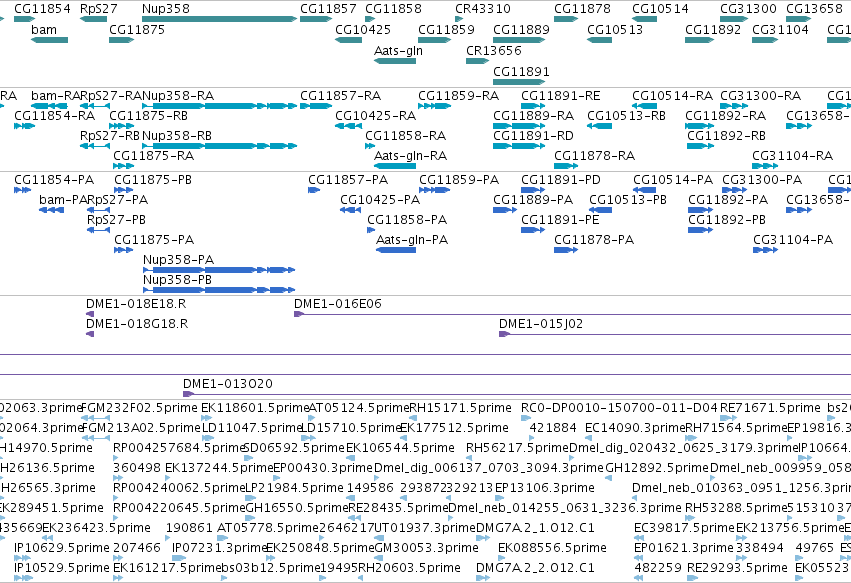
Task: Click the CG11889 gene label
Action: (x=521, y=29)
